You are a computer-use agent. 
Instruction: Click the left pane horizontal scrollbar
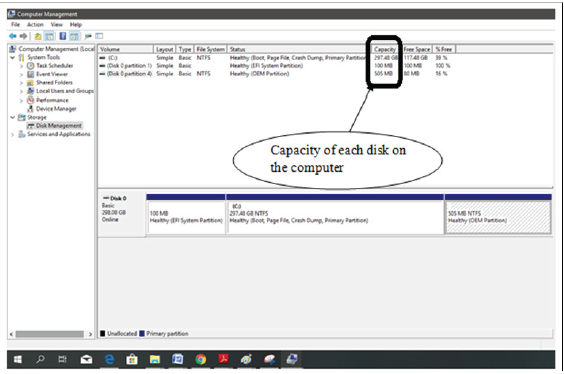click(50, 334)
